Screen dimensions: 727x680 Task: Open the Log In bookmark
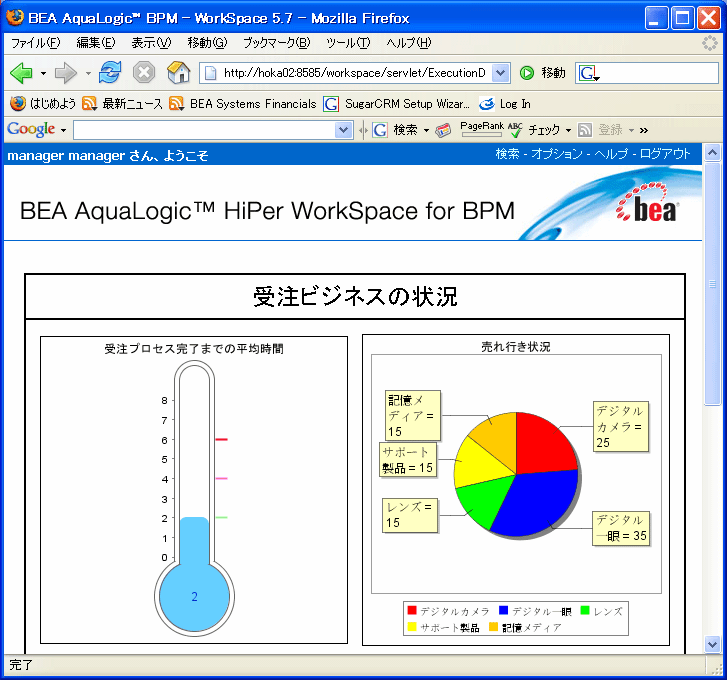(505, 104)
